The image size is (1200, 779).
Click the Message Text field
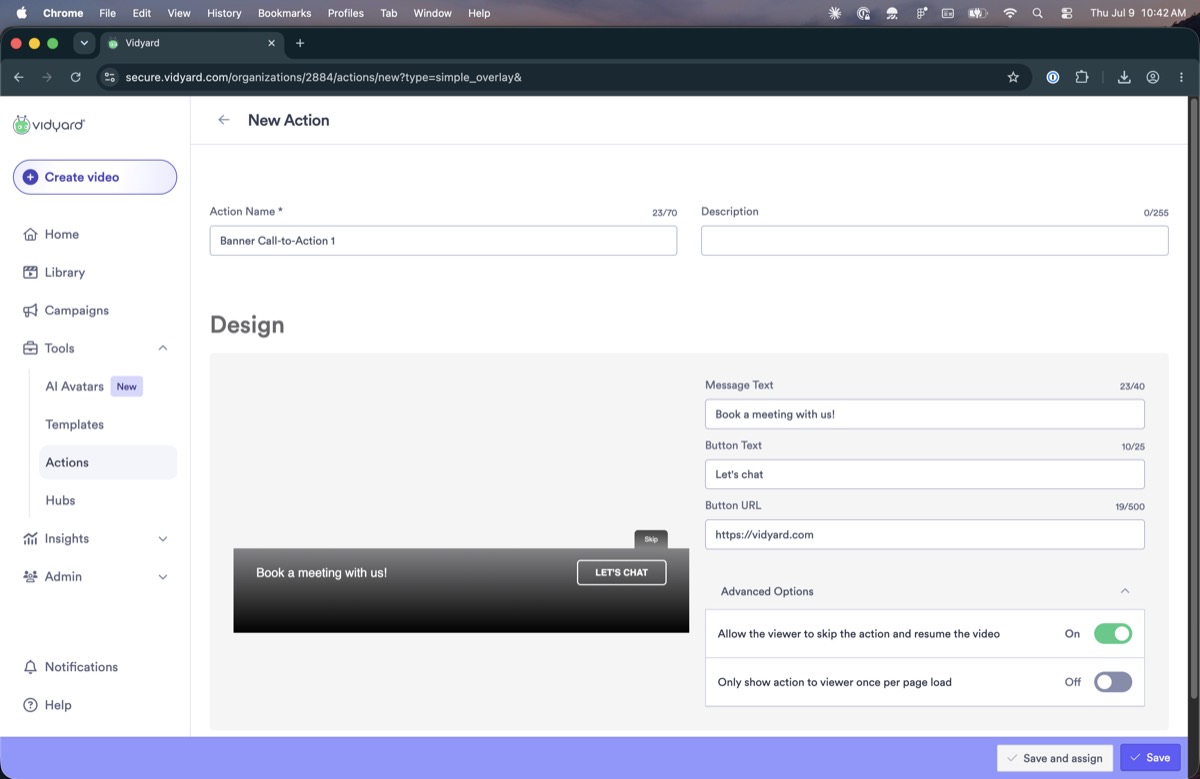coord(924,414)
